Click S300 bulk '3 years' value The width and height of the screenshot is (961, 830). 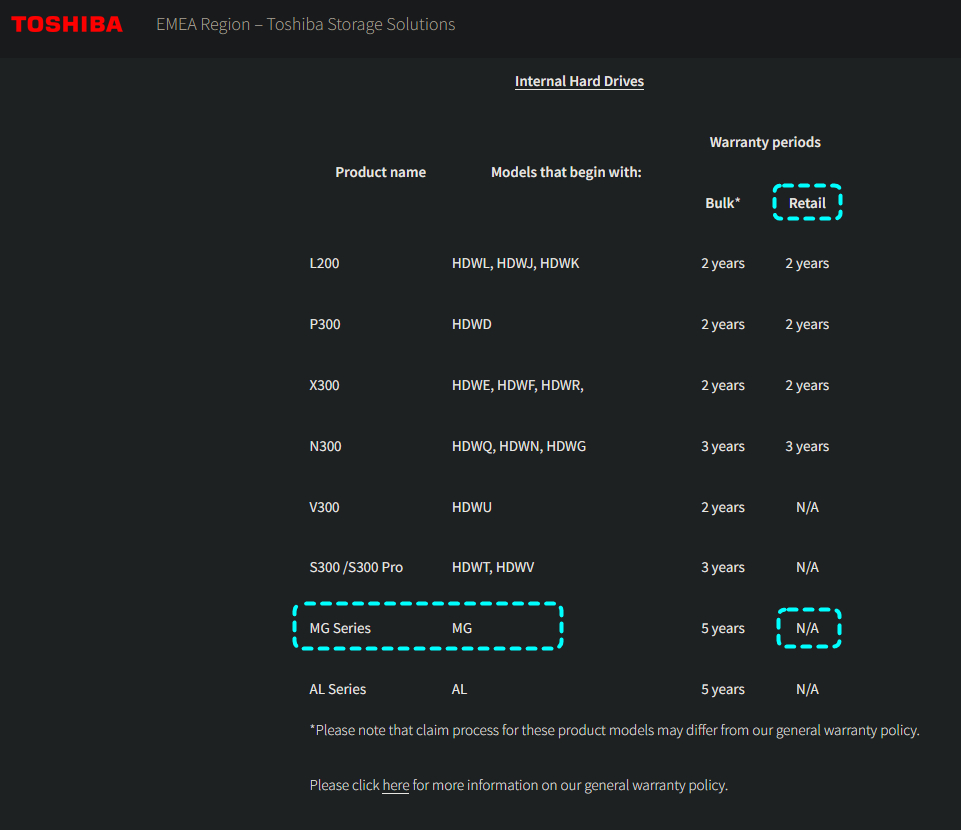pyautogui.click(x=723, y=567)
